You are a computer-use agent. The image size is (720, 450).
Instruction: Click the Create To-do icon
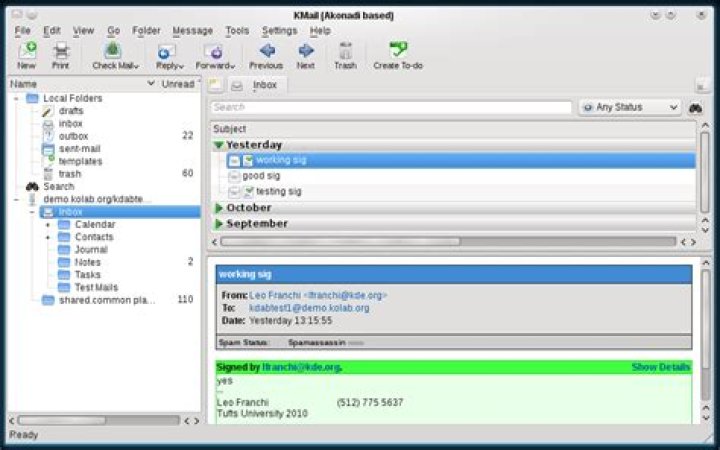click(398, 50)
